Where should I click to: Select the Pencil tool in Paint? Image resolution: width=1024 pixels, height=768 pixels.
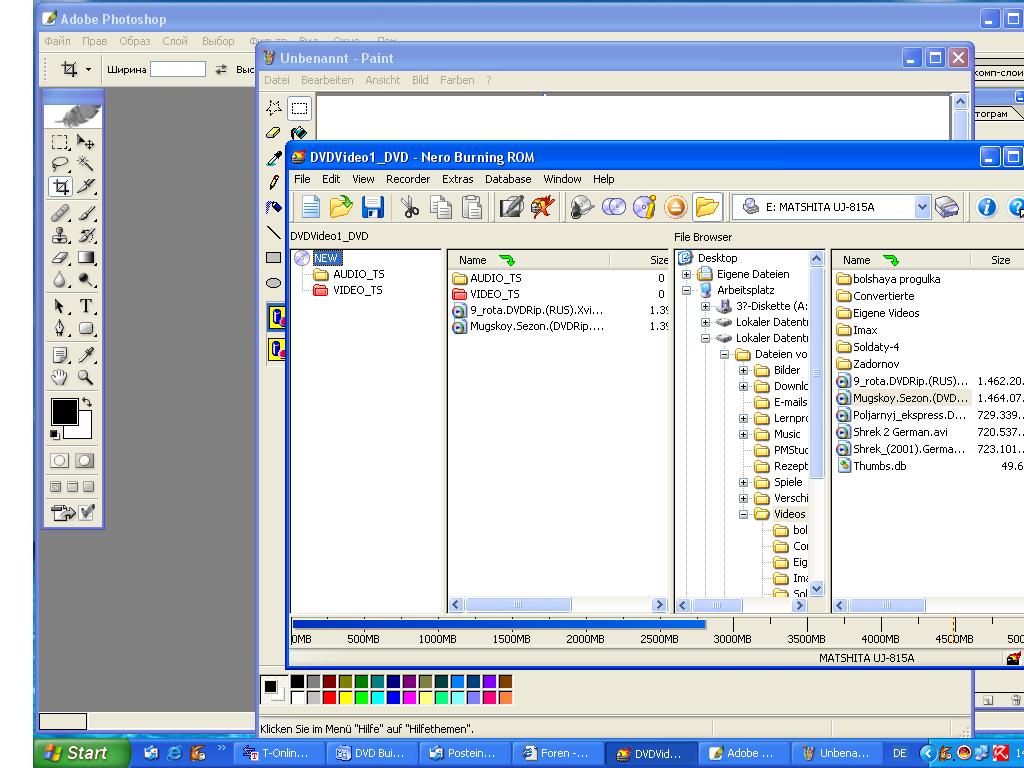pos(273,182)
